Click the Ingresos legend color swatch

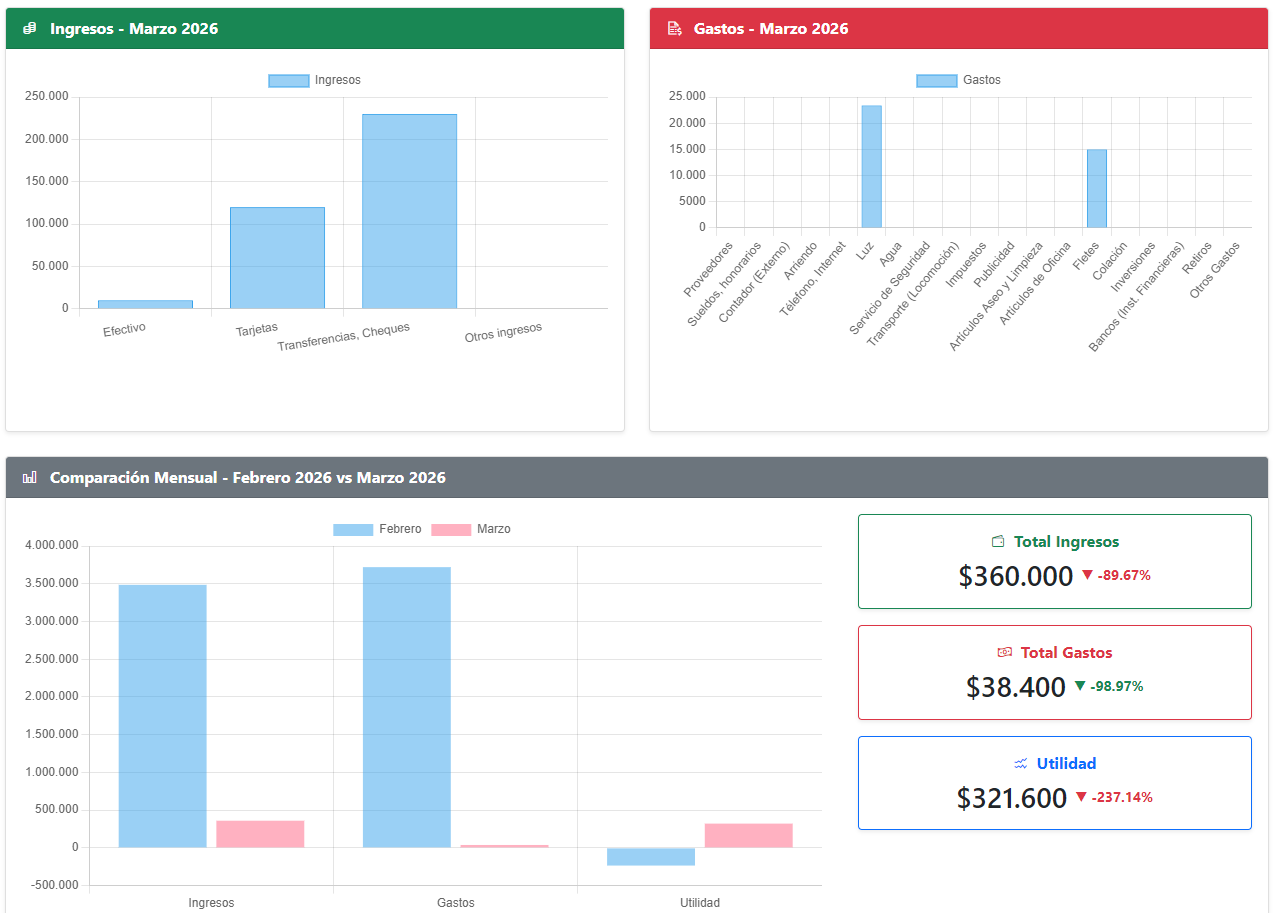[x=289, y=81]
